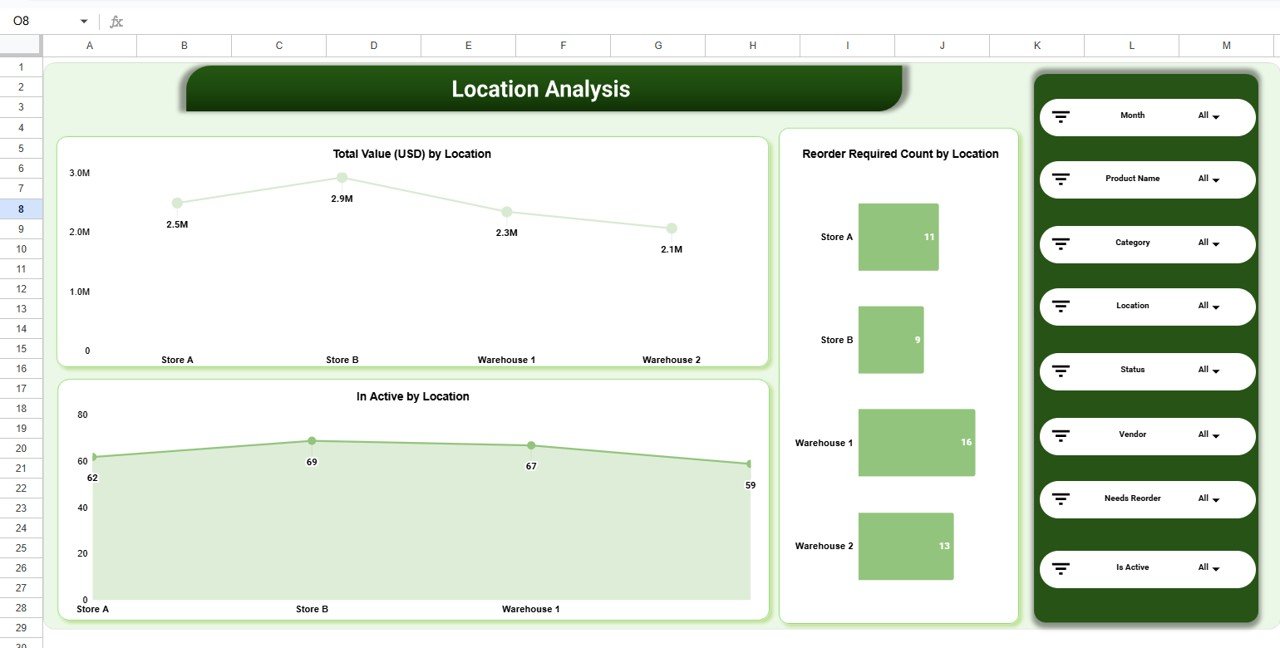This screenshot has width=1280, height=648.
Task: Click the Warehouse 1 bar in the Reorder chart
Action: click(x=916, y=442)
